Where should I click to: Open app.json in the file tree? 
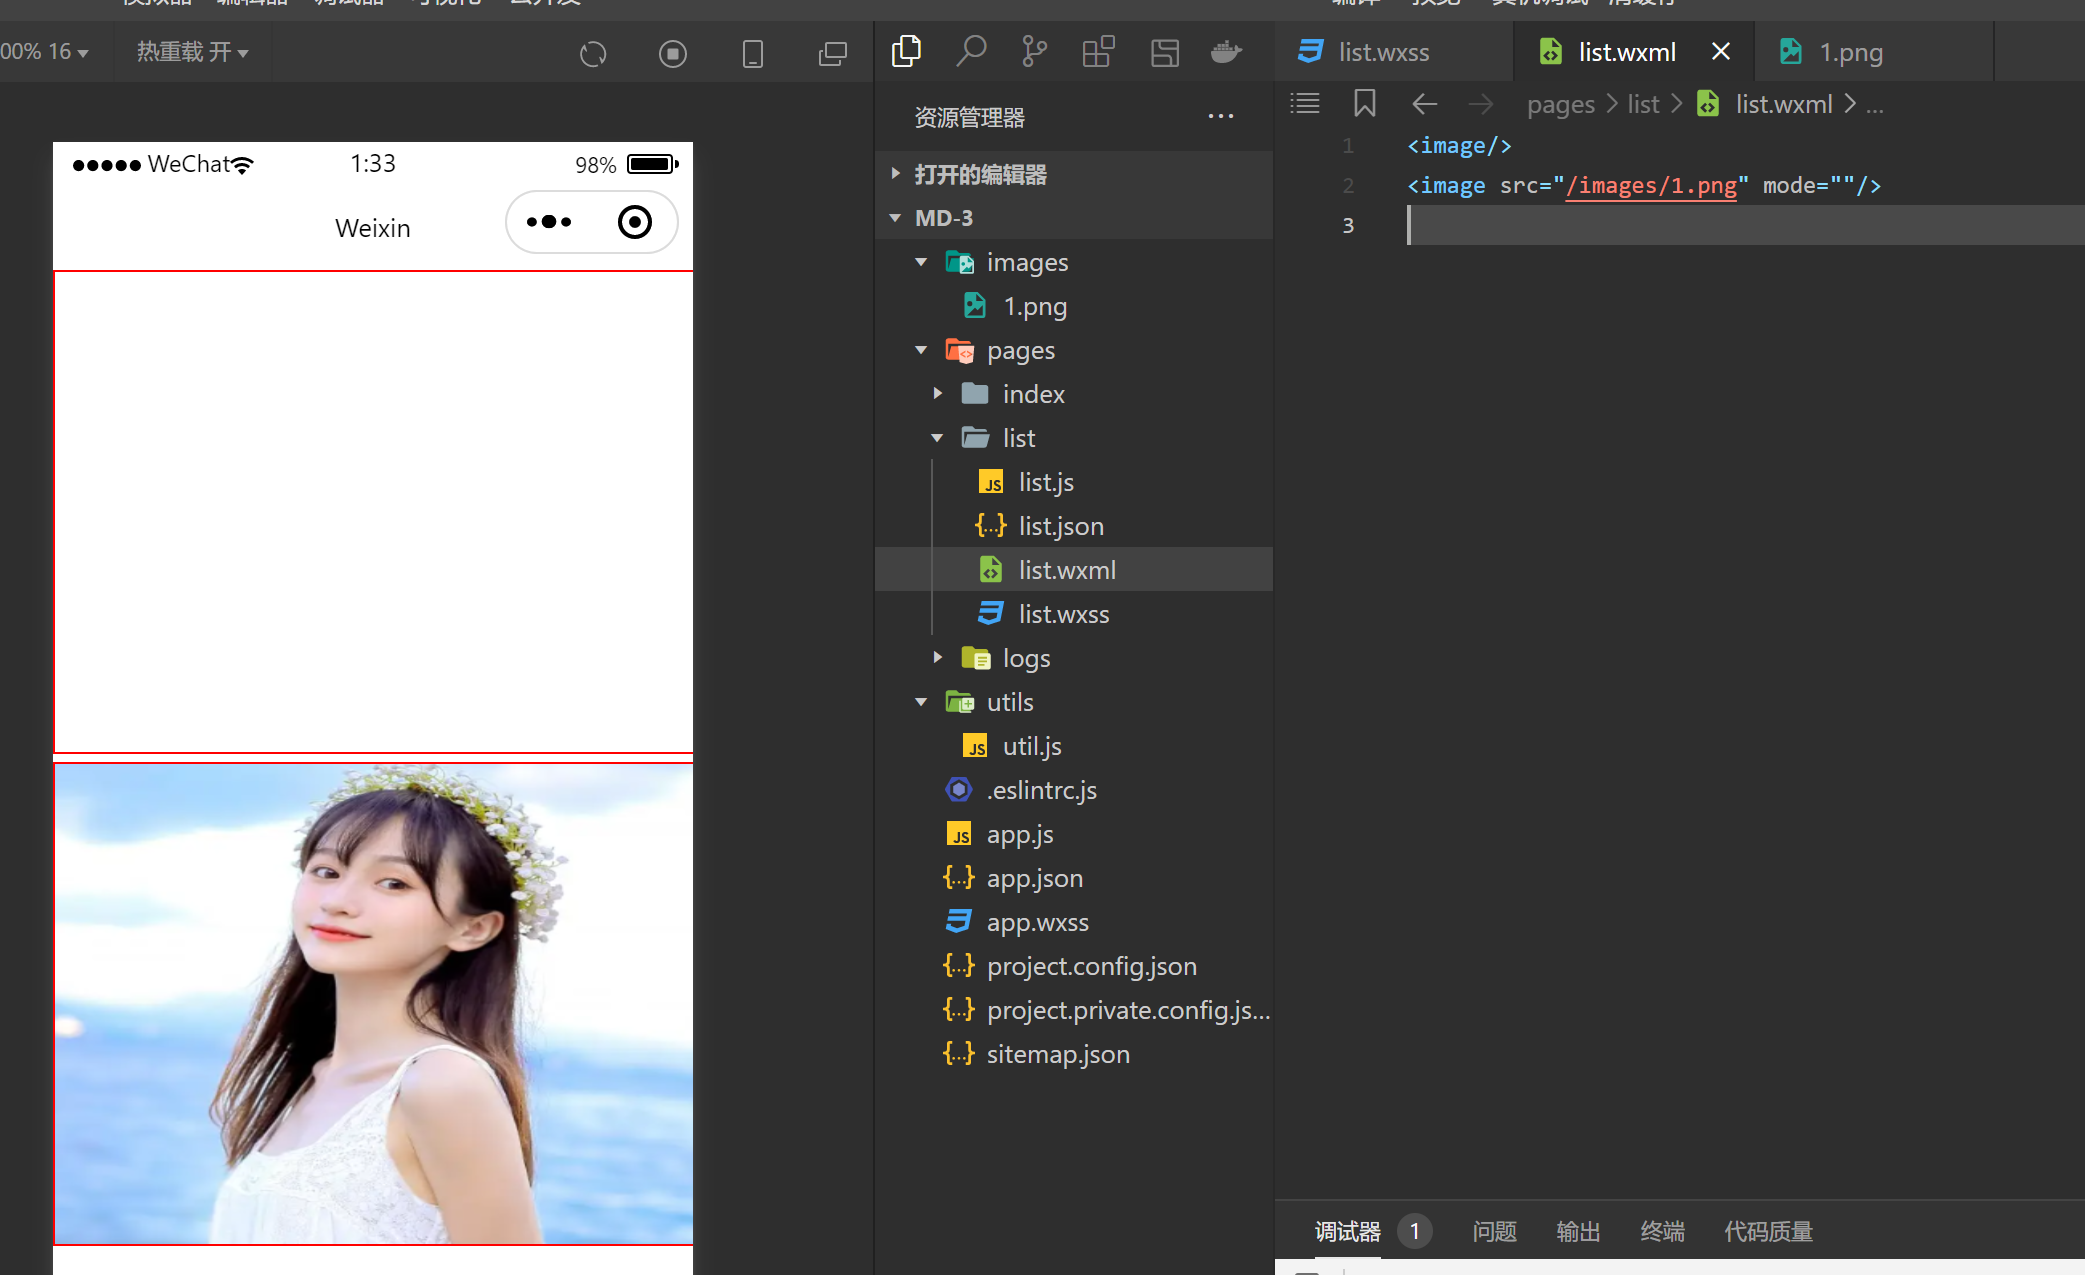(1034, 878)
